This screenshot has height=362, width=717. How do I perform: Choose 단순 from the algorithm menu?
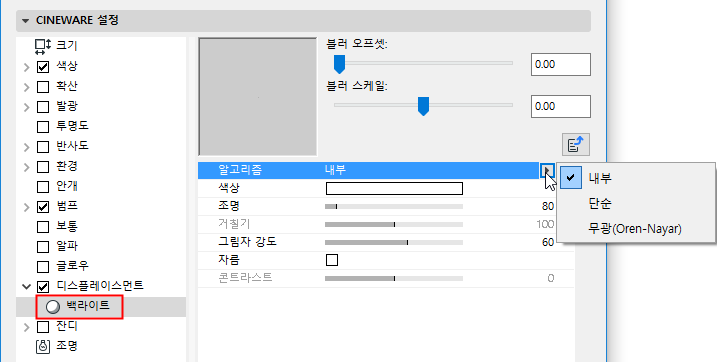tap(636, 203)
